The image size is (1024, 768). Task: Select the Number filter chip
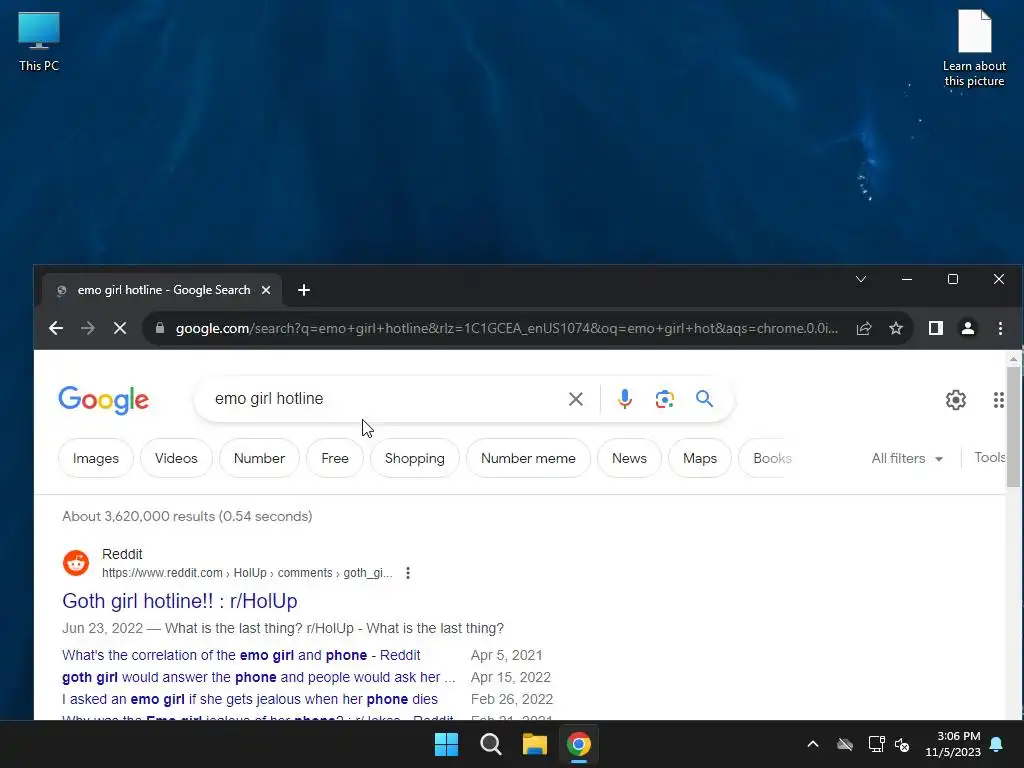259,458
